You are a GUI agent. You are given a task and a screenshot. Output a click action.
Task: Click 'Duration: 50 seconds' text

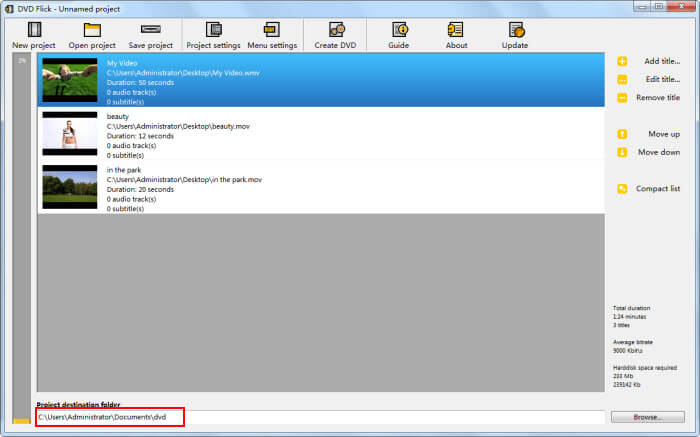pyautogui.click(x=140, y=83)
